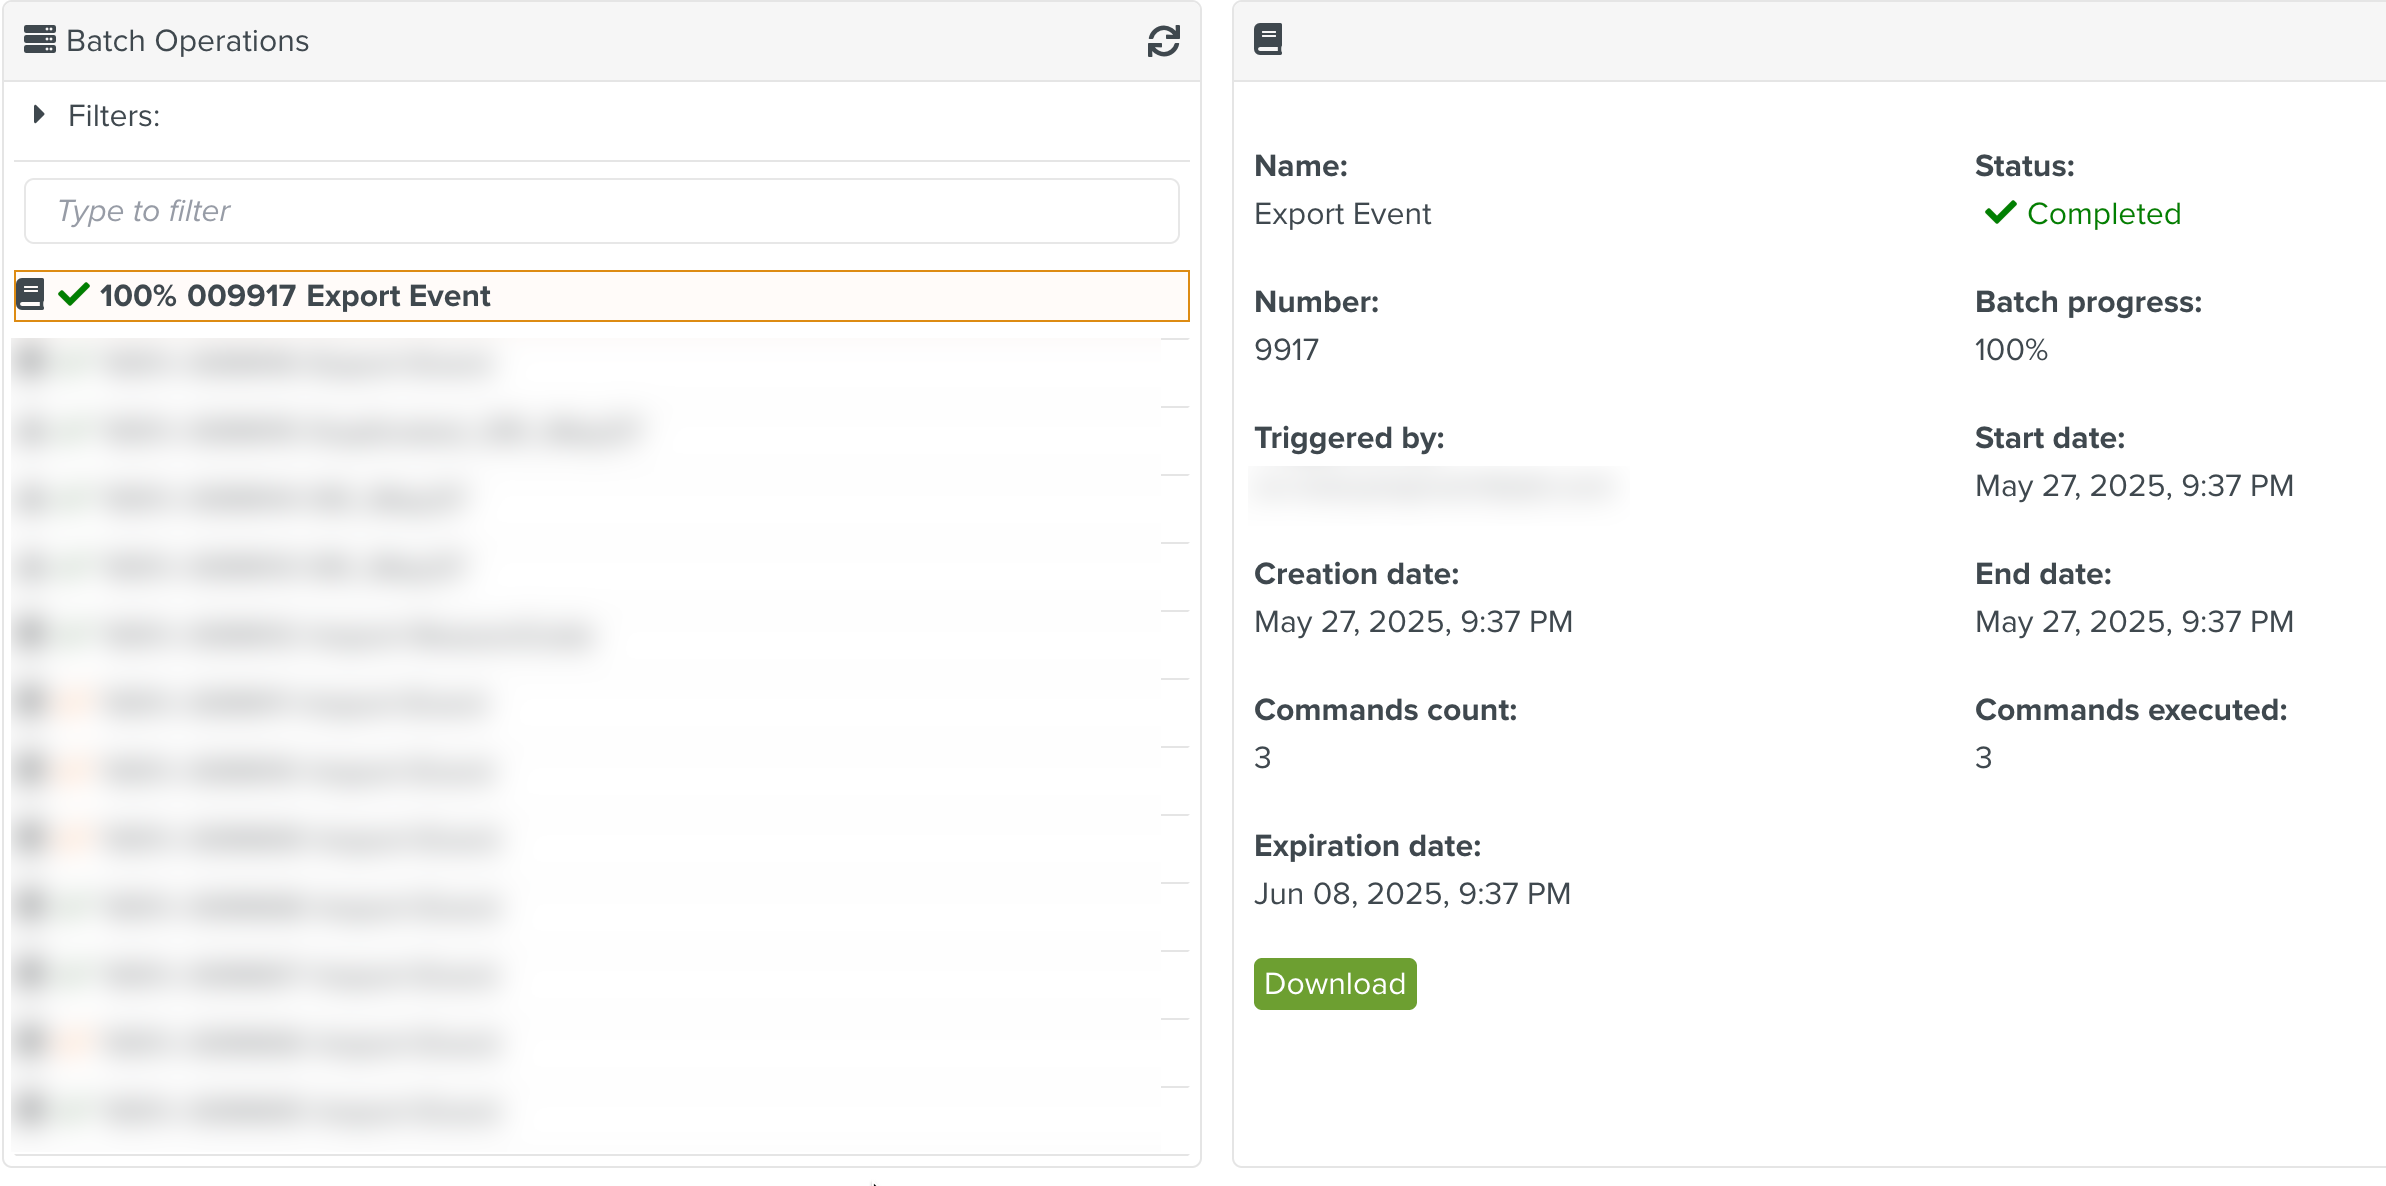This screenshot has height=1186, width=2386.
Task: Click the blurred Triggered by value
Action: point(1436,488)
